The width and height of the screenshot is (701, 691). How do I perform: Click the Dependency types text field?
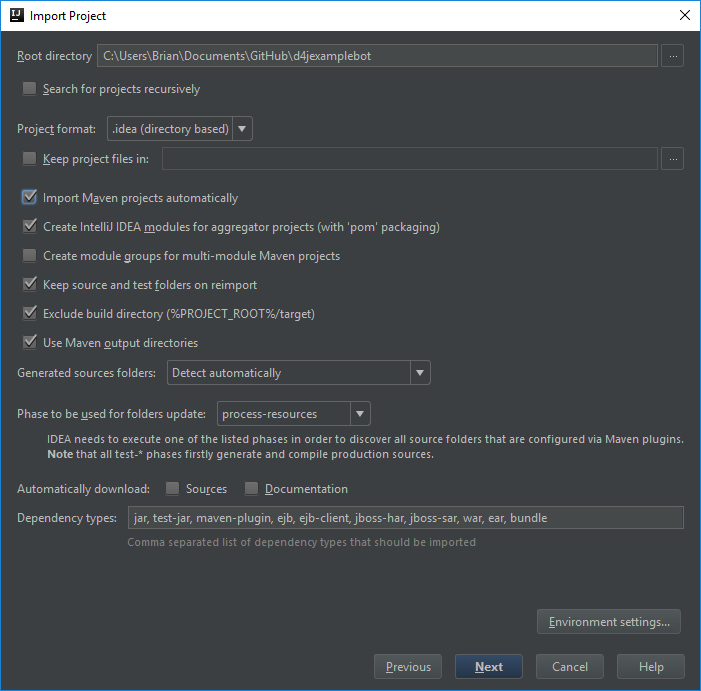[406, 518]
